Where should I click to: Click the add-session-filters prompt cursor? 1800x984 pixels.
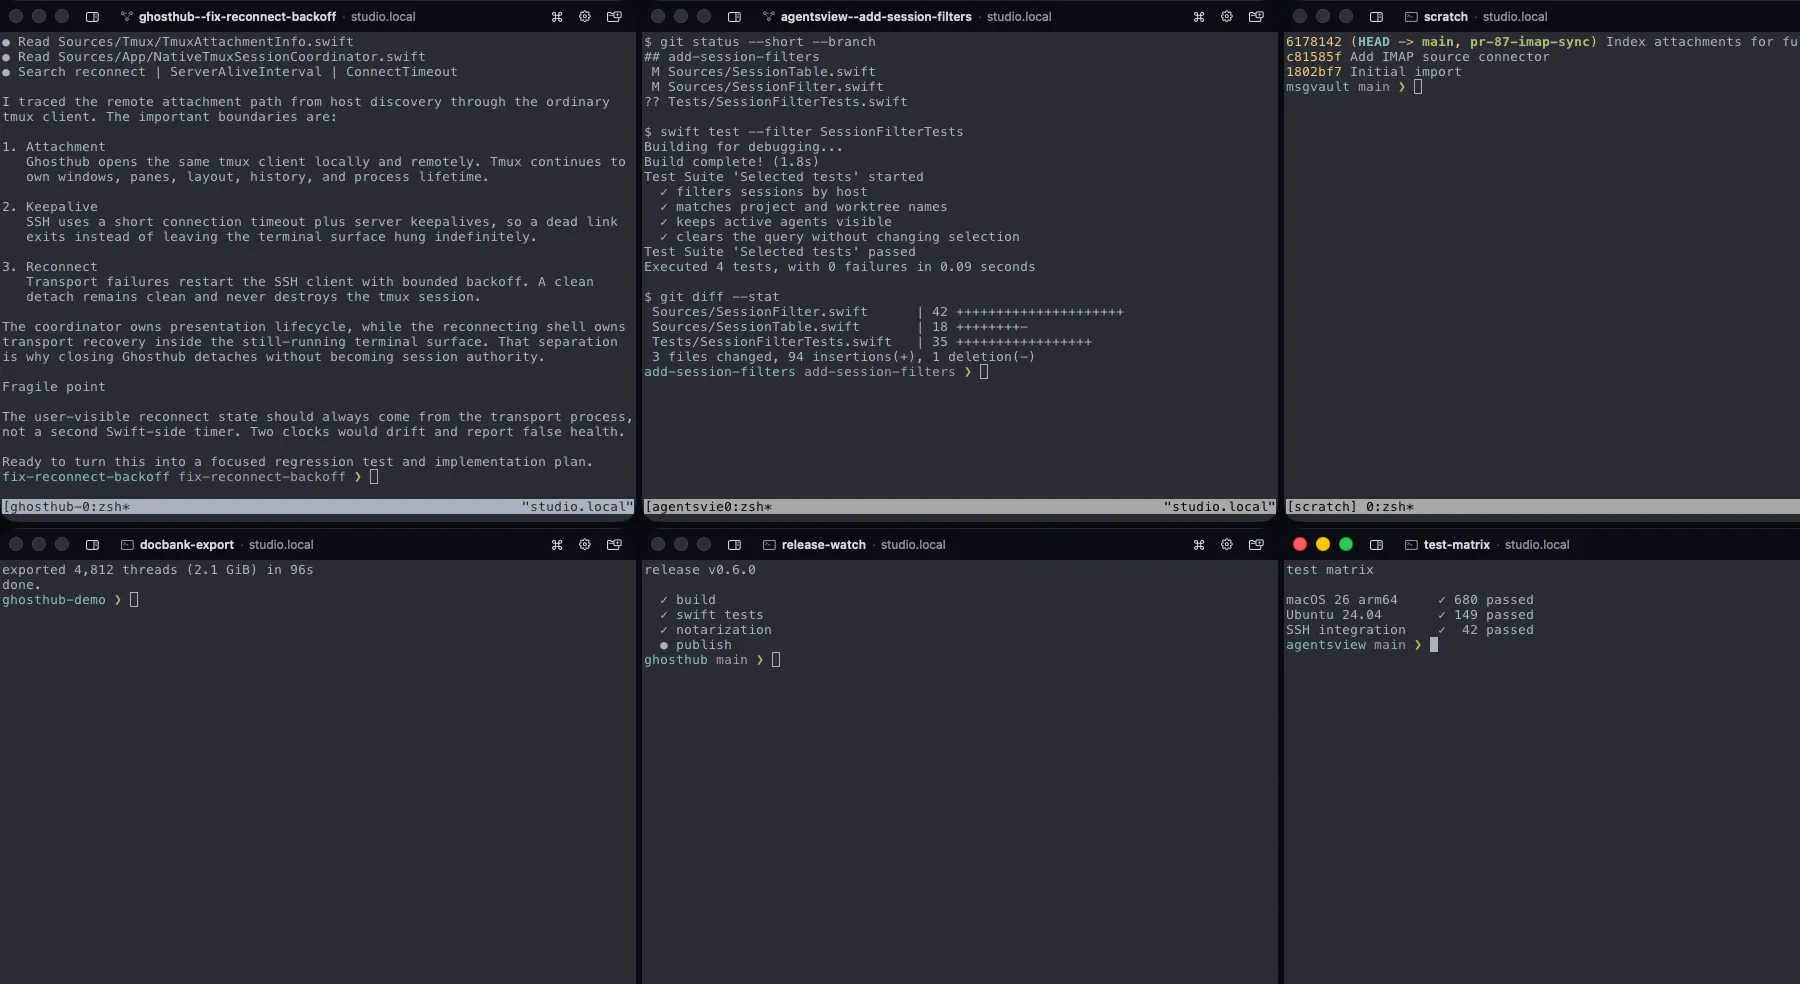click(984, 372)
